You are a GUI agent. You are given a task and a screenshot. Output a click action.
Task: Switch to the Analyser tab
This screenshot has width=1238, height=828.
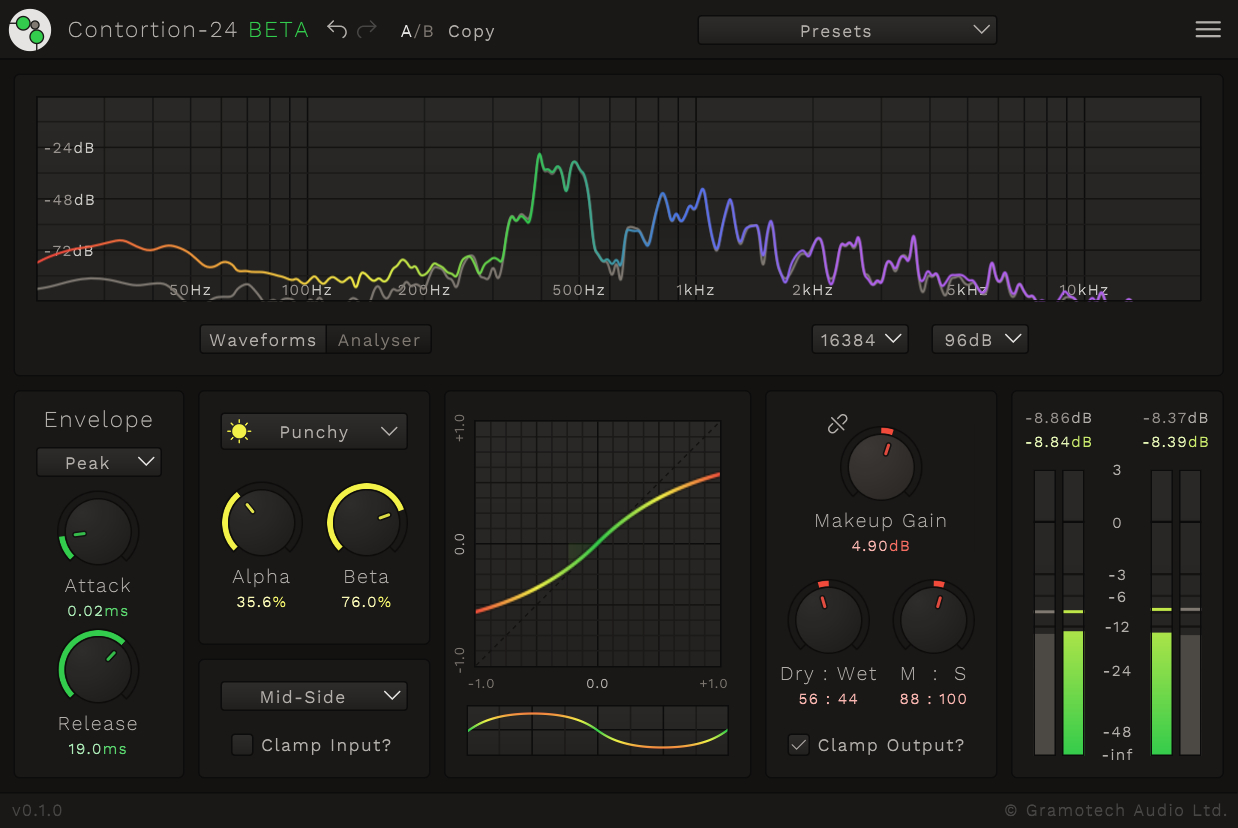379,340
